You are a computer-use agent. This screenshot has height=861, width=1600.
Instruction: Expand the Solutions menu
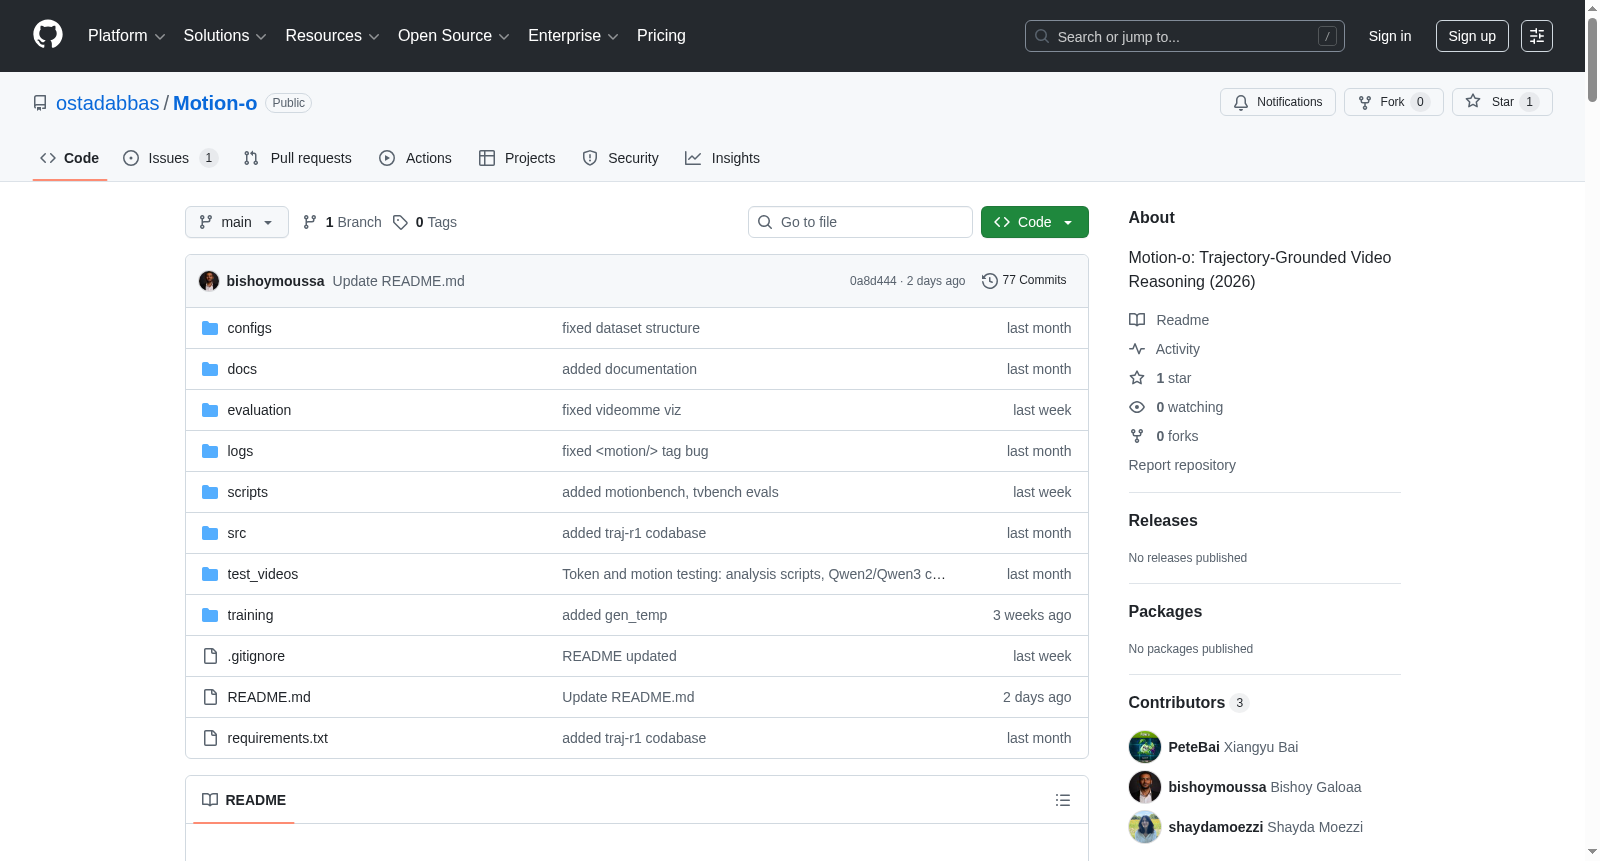[225, 36]
